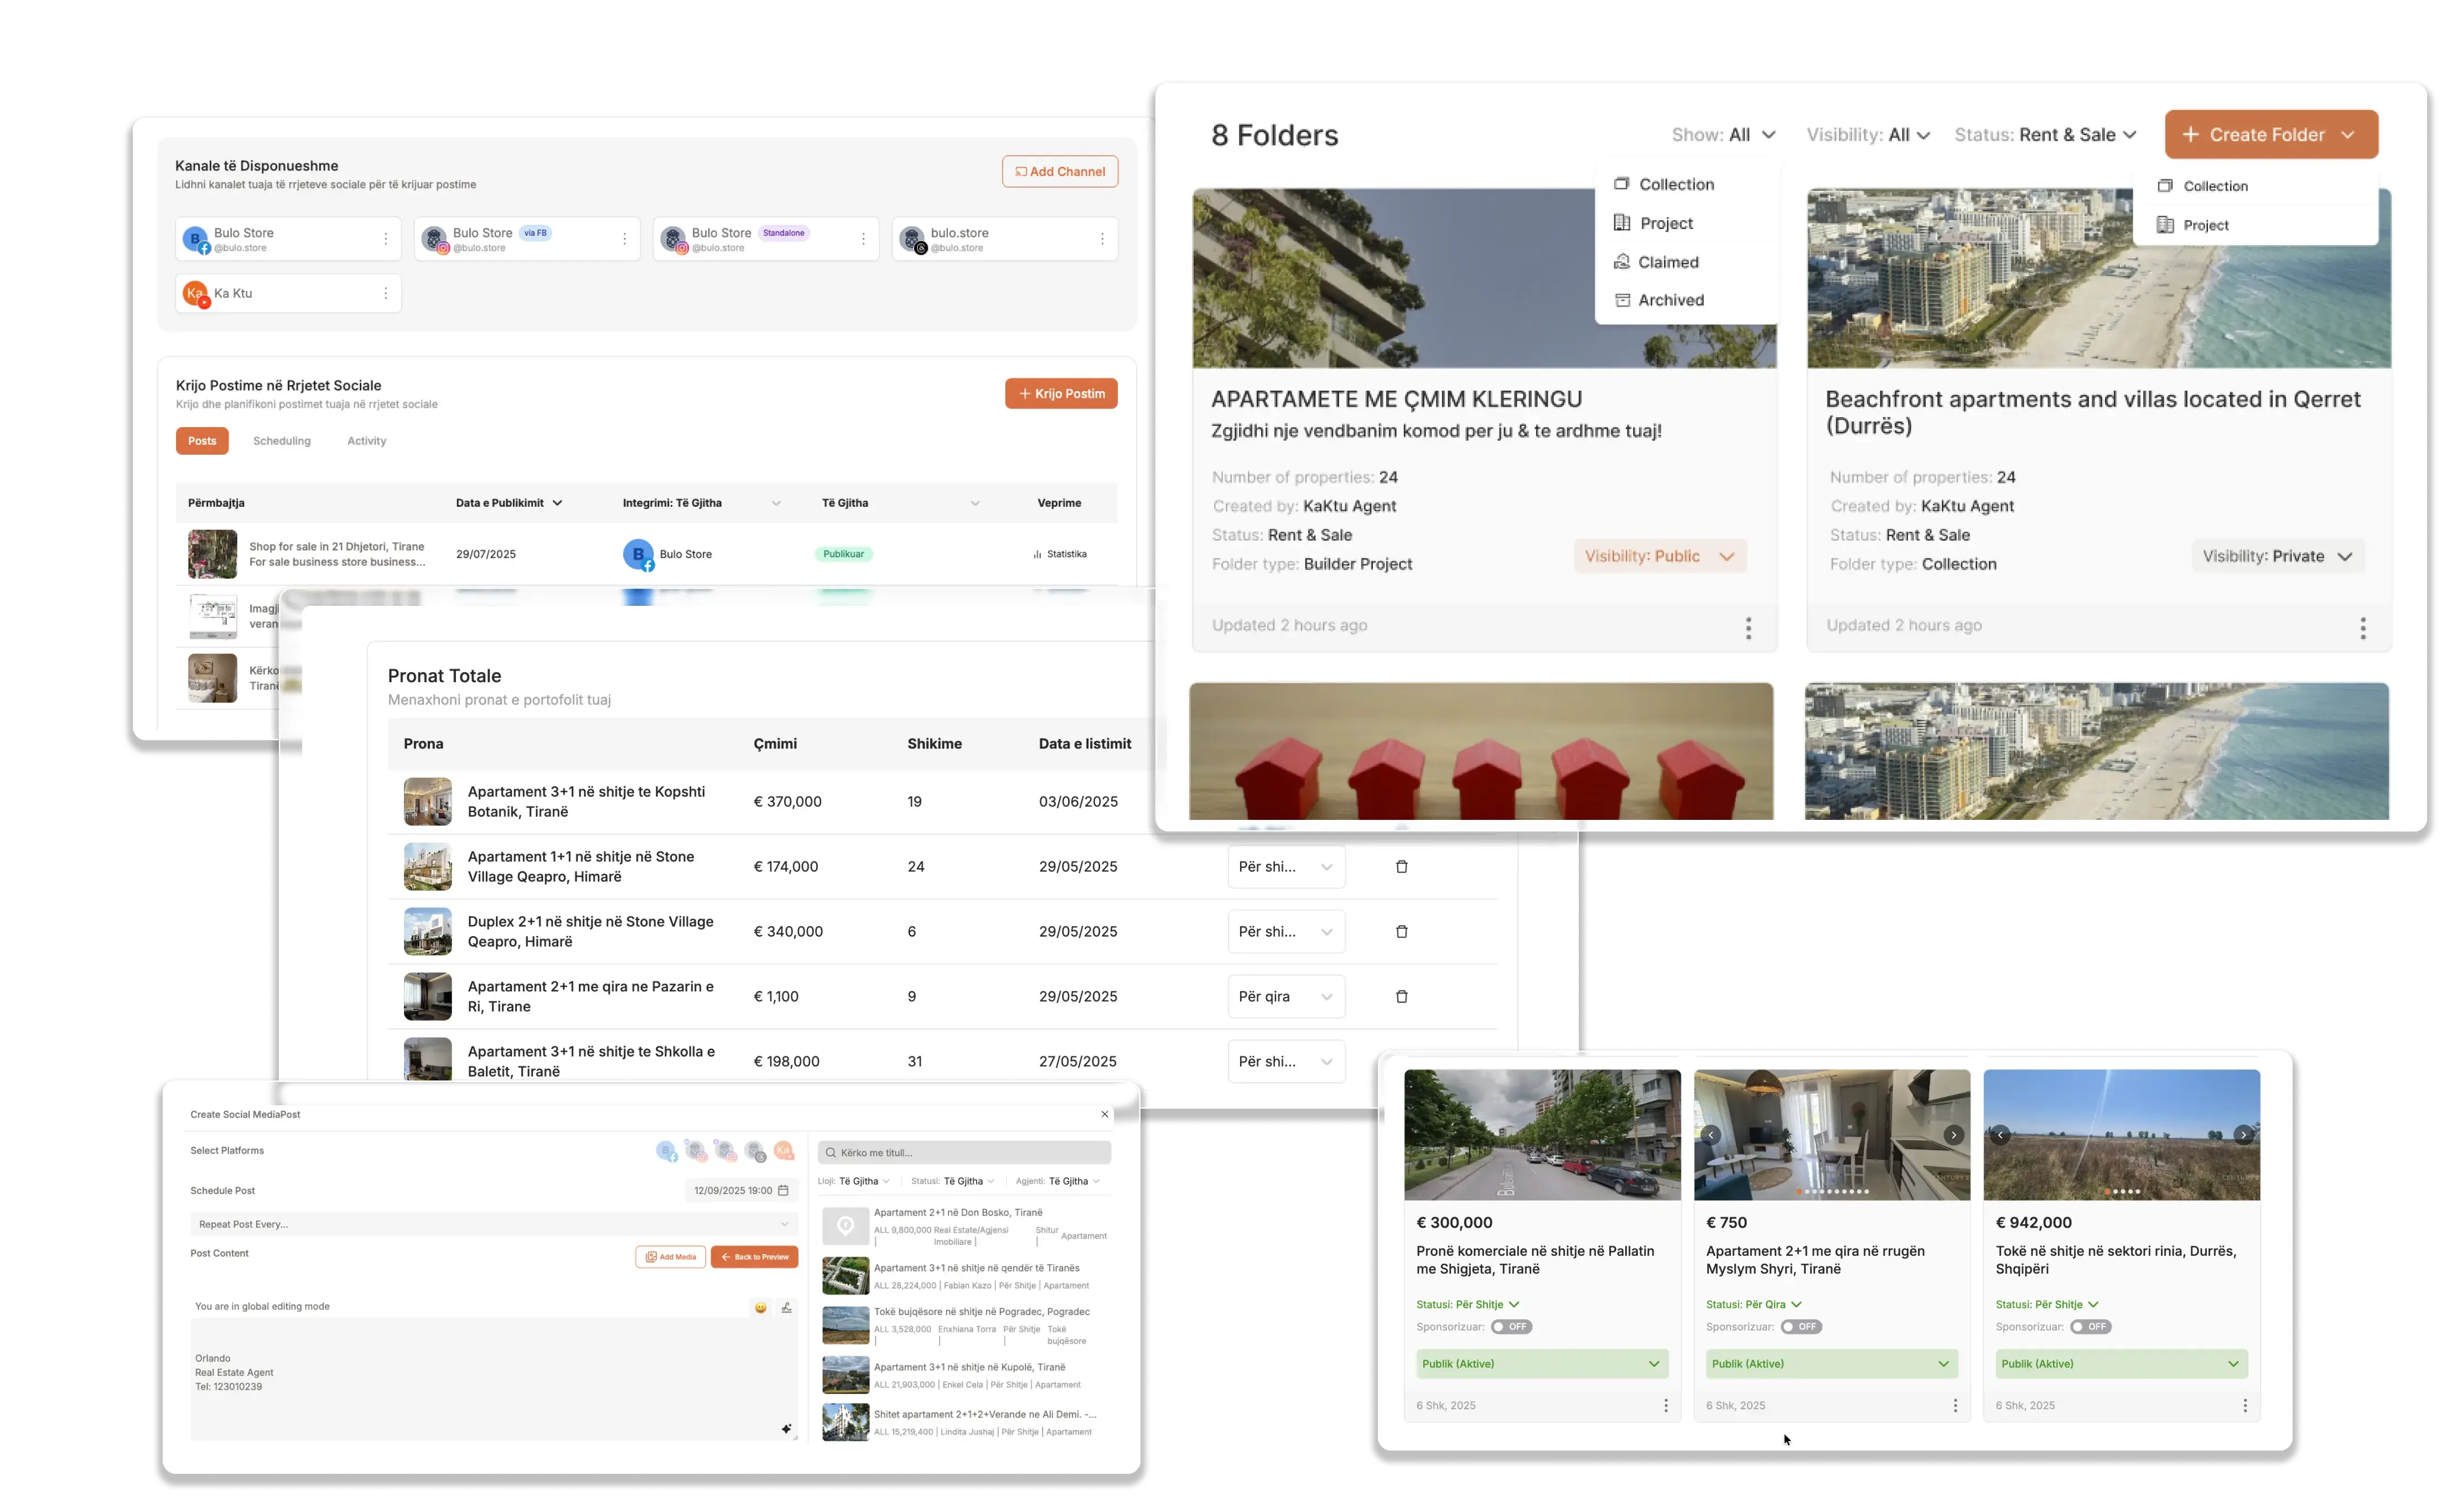Open the Lloji: Të Gjitha filter
This screenshot has width=2452, height=1512.
853,1181
